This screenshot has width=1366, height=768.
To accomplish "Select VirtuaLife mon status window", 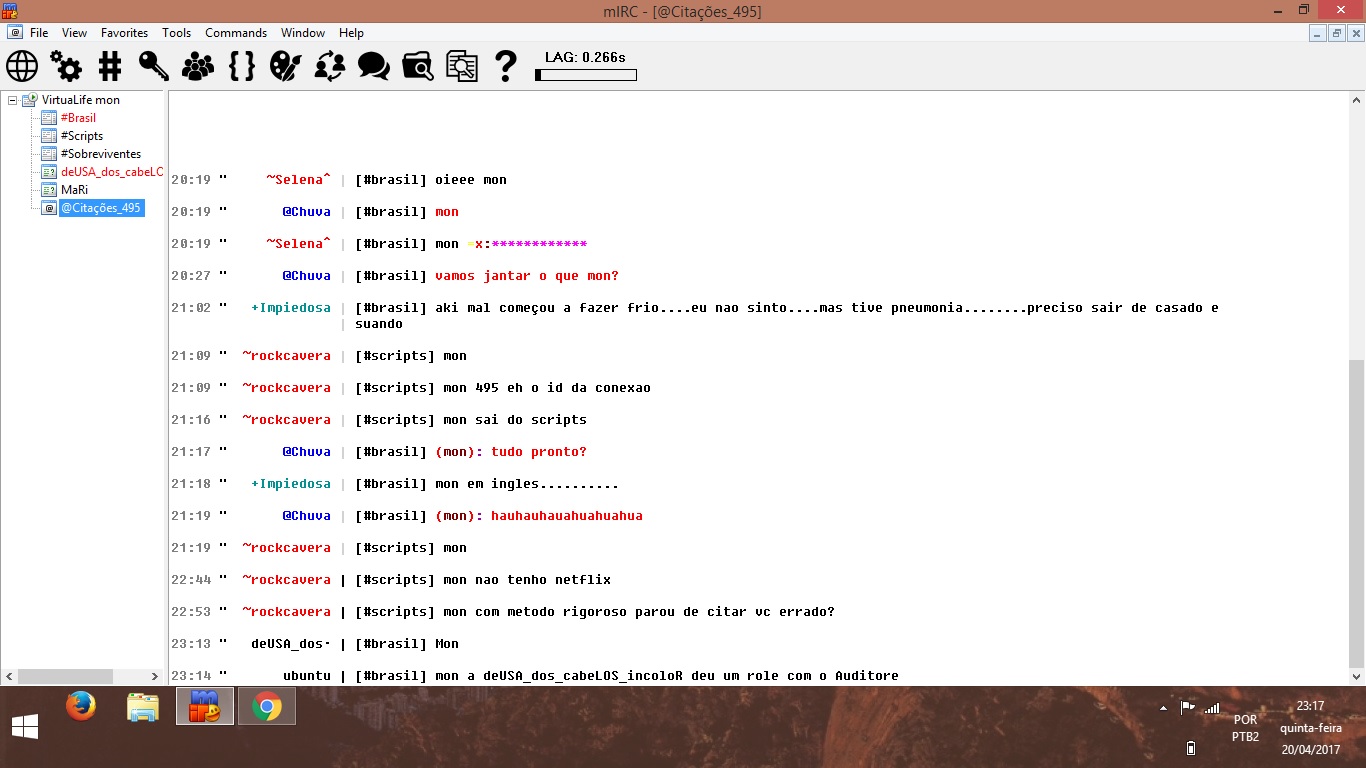I will [x=80, y=100].
